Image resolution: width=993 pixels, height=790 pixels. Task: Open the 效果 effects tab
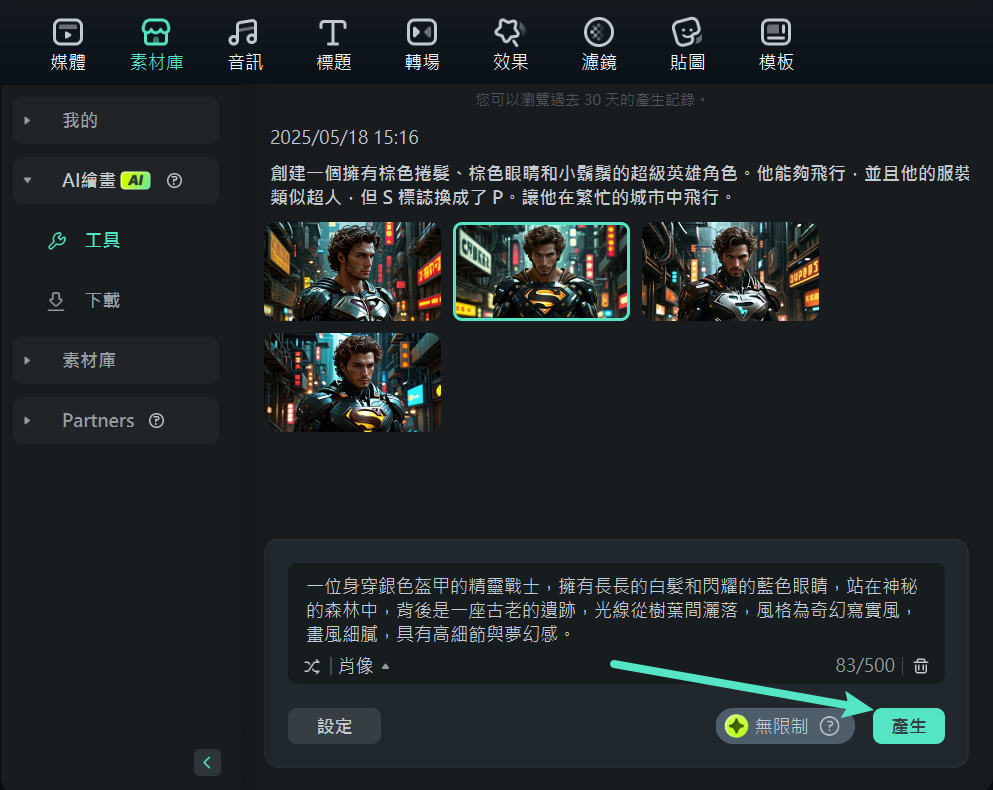pos(510,44)
